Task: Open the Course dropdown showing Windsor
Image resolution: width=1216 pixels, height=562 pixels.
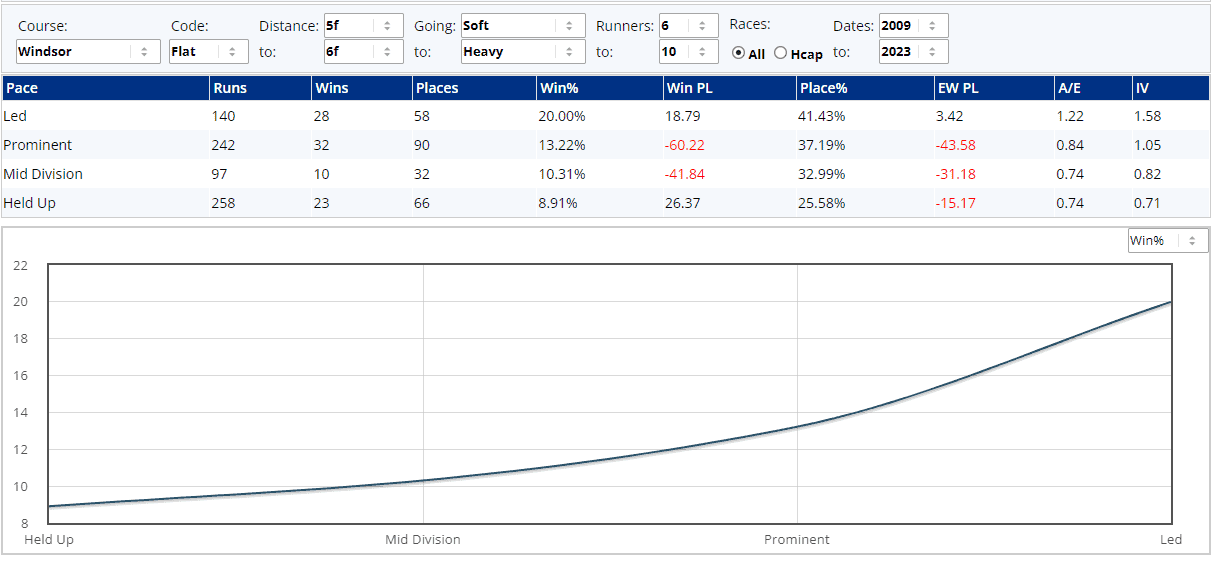Action: [88, 51]
